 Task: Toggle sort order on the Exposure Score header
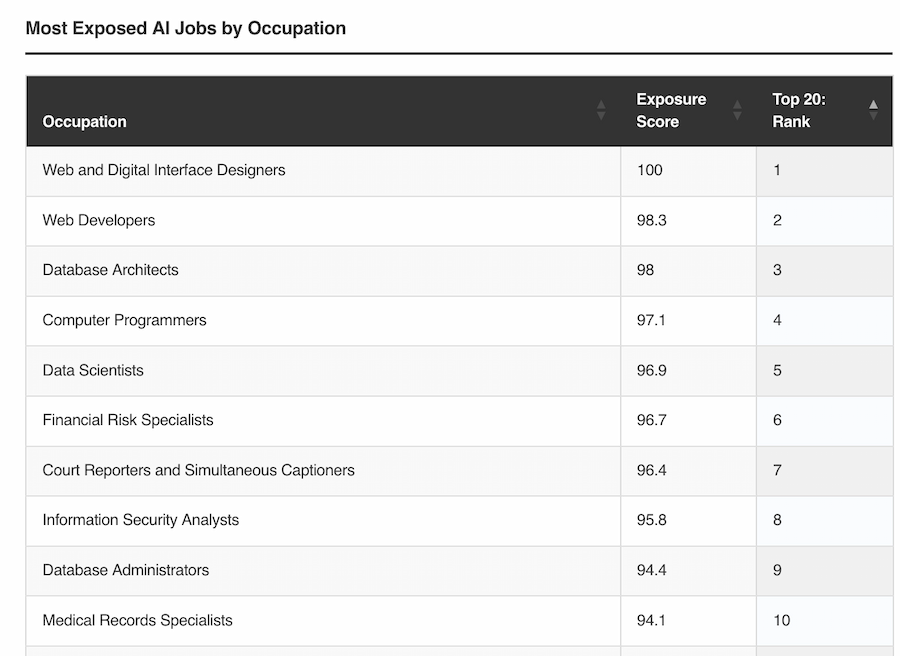pyautogui.click(x=671, y=110)
